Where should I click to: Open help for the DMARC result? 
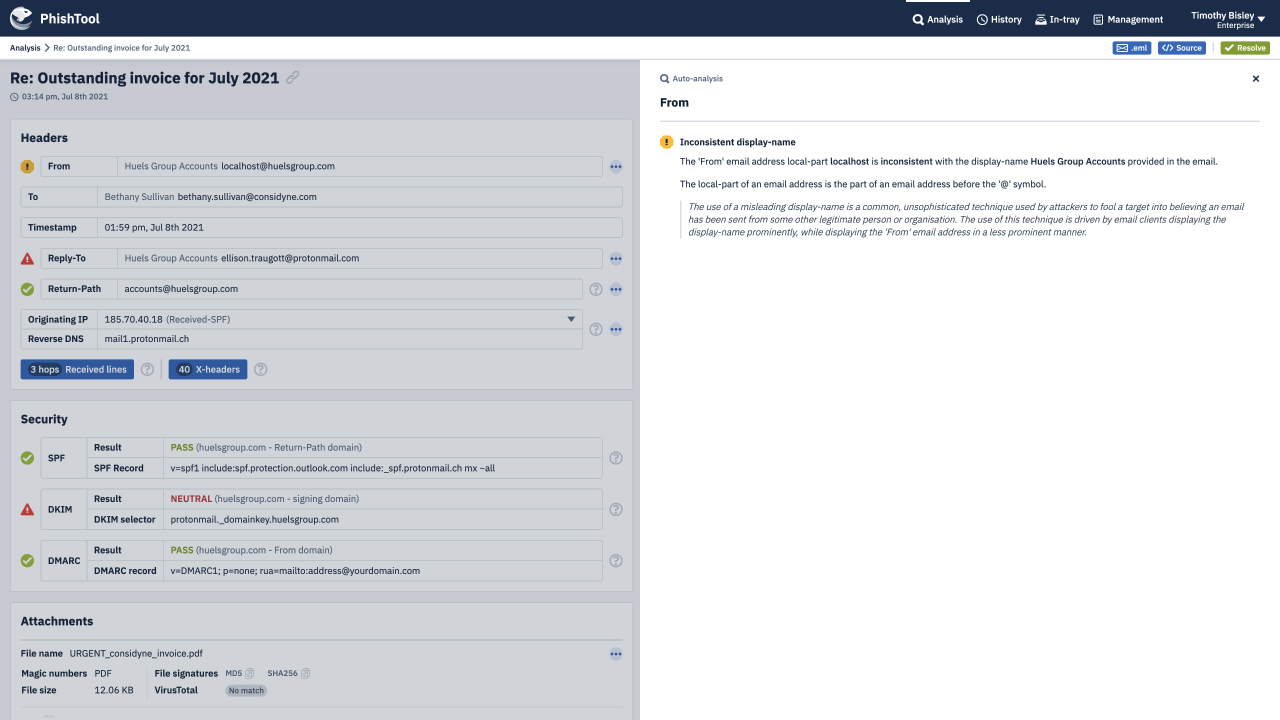pyautogui.click(x=616, y=560)
